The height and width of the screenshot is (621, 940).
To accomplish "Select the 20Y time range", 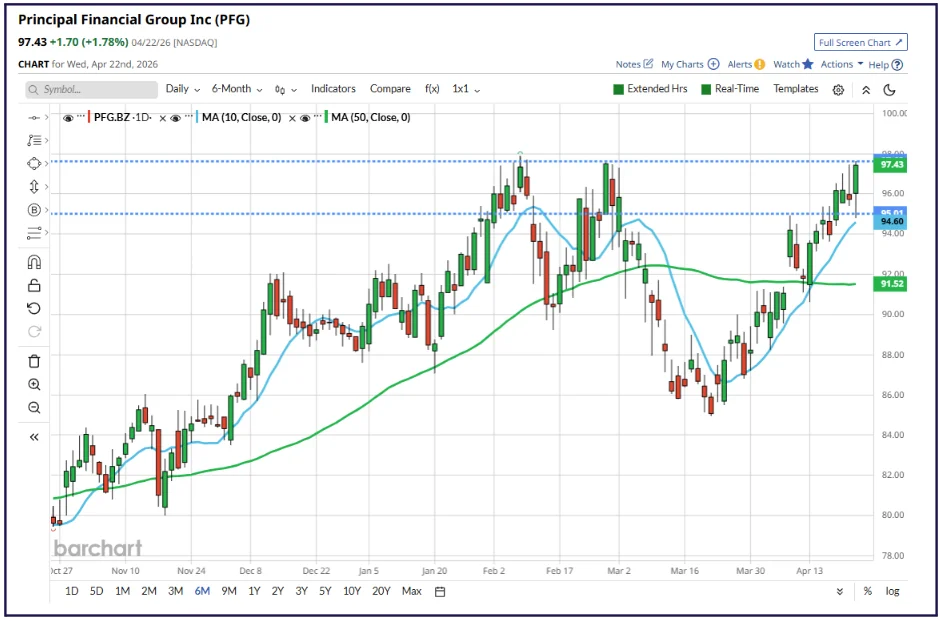I will tap(381, 592).
